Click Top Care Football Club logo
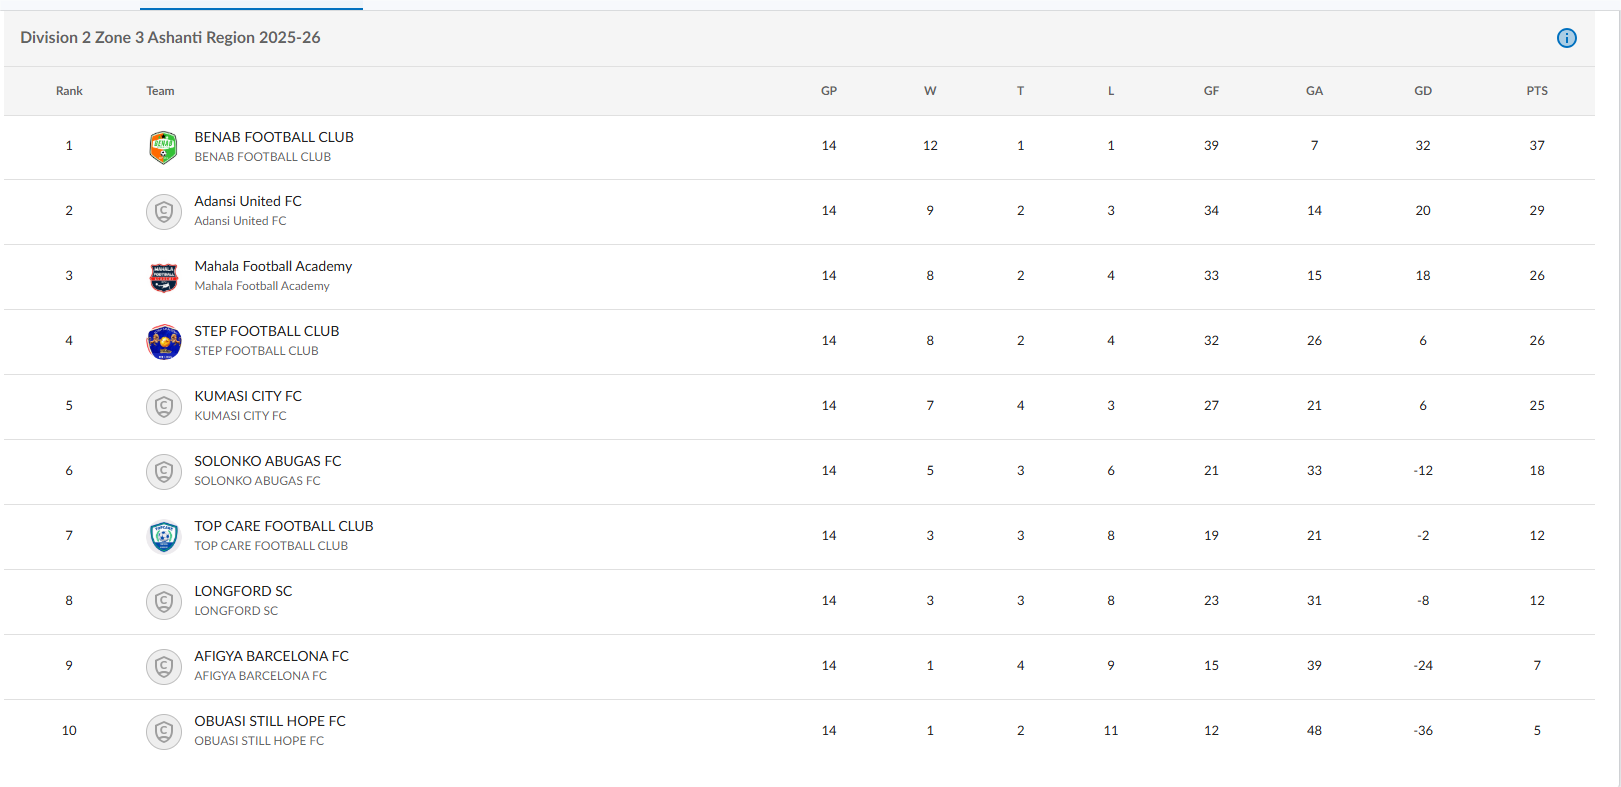 tap(163, 537)
